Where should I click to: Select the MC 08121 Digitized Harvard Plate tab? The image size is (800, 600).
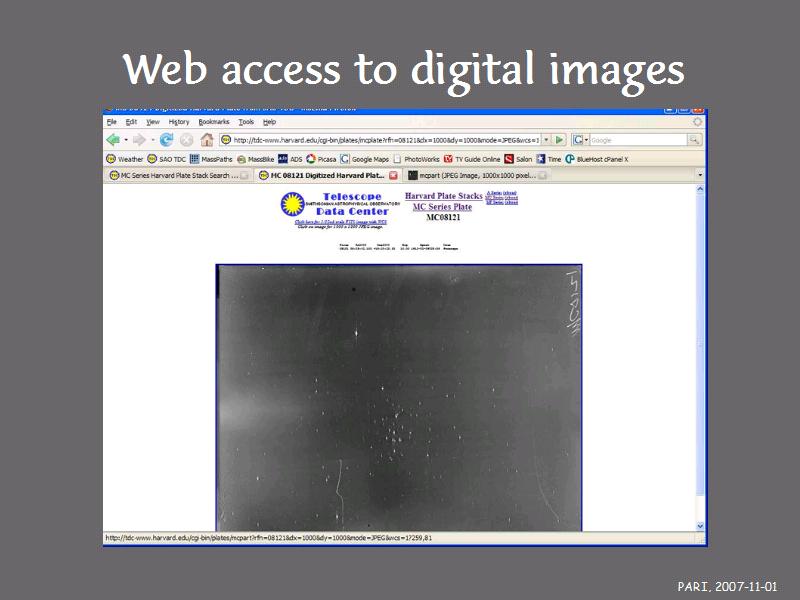point(327,176)
